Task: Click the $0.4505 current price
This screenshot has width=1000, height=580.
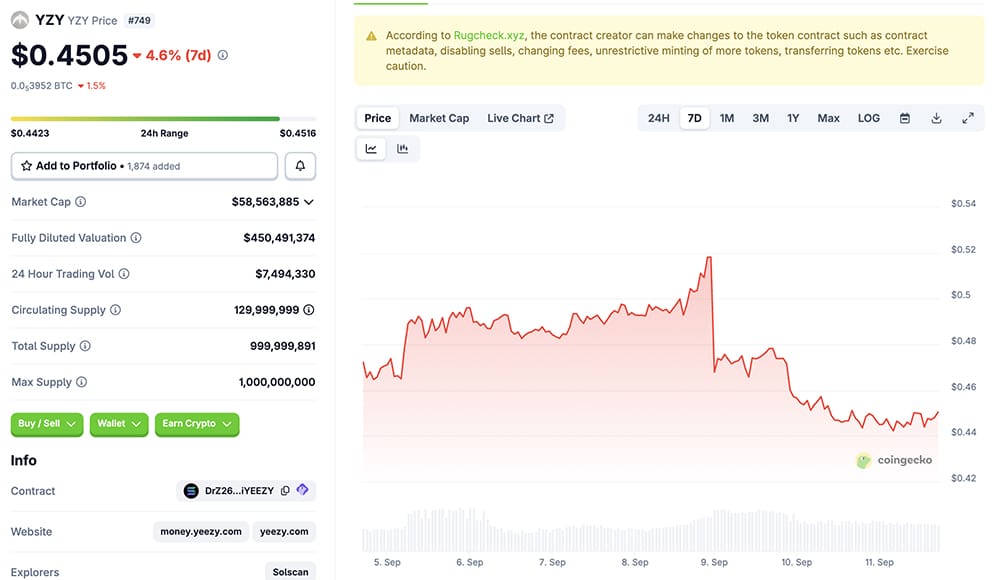Action: (x=70, y=55)
